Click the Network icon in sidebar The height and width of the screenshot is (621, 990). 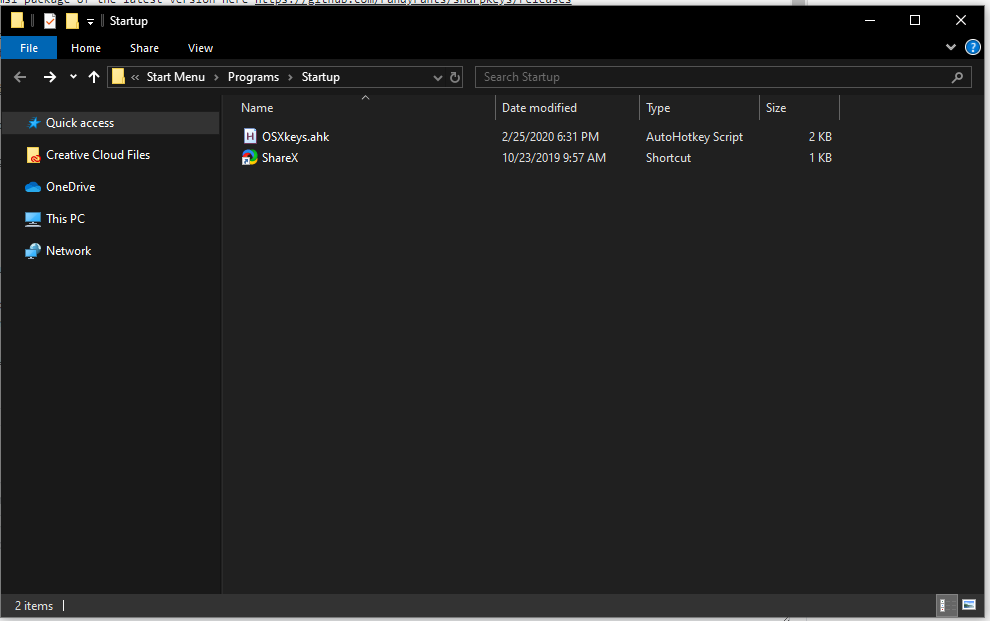point(33,251)
